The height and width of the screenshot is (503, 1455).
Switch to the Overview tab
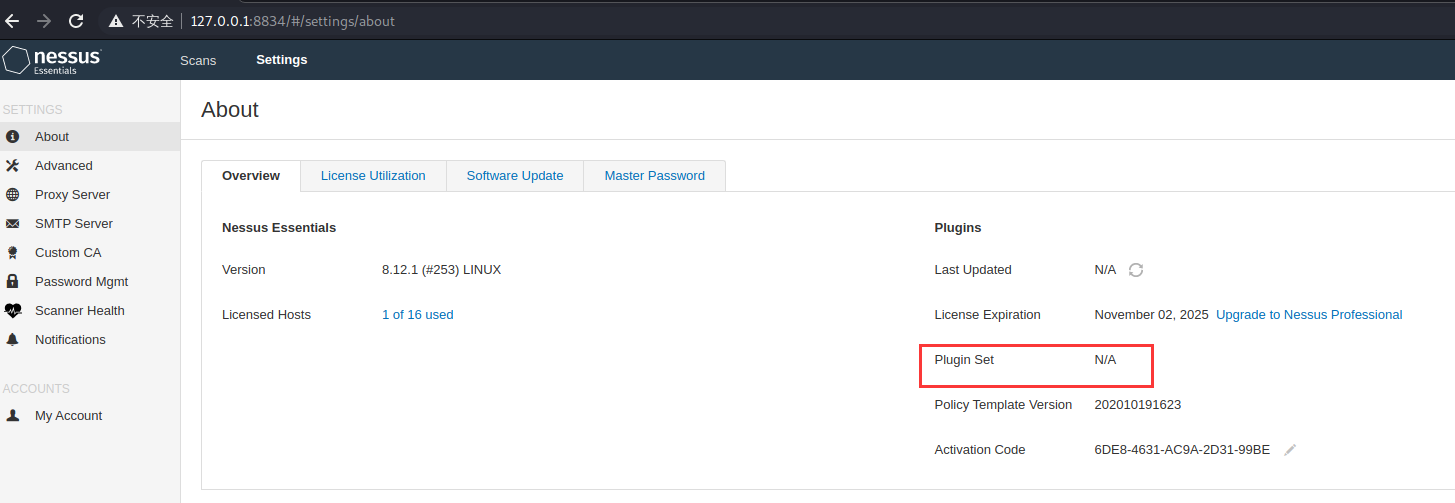pyautogui.click(x=251, y=175)
